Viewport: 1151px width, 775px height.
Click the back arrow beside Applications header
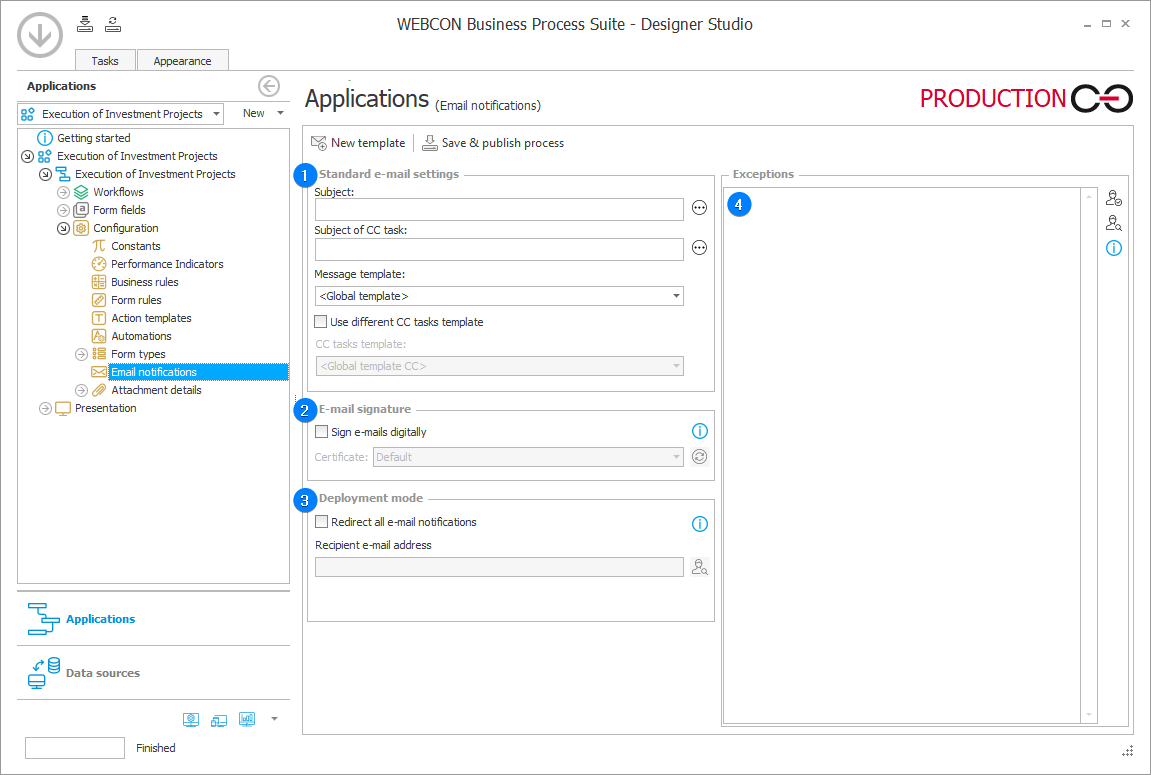coord(269,86)
